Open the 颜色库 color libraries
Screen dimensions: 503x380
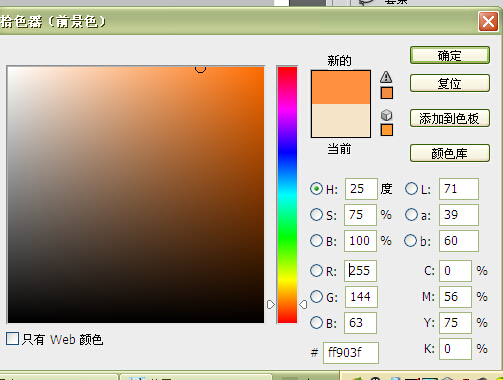(x=450, y=153)
